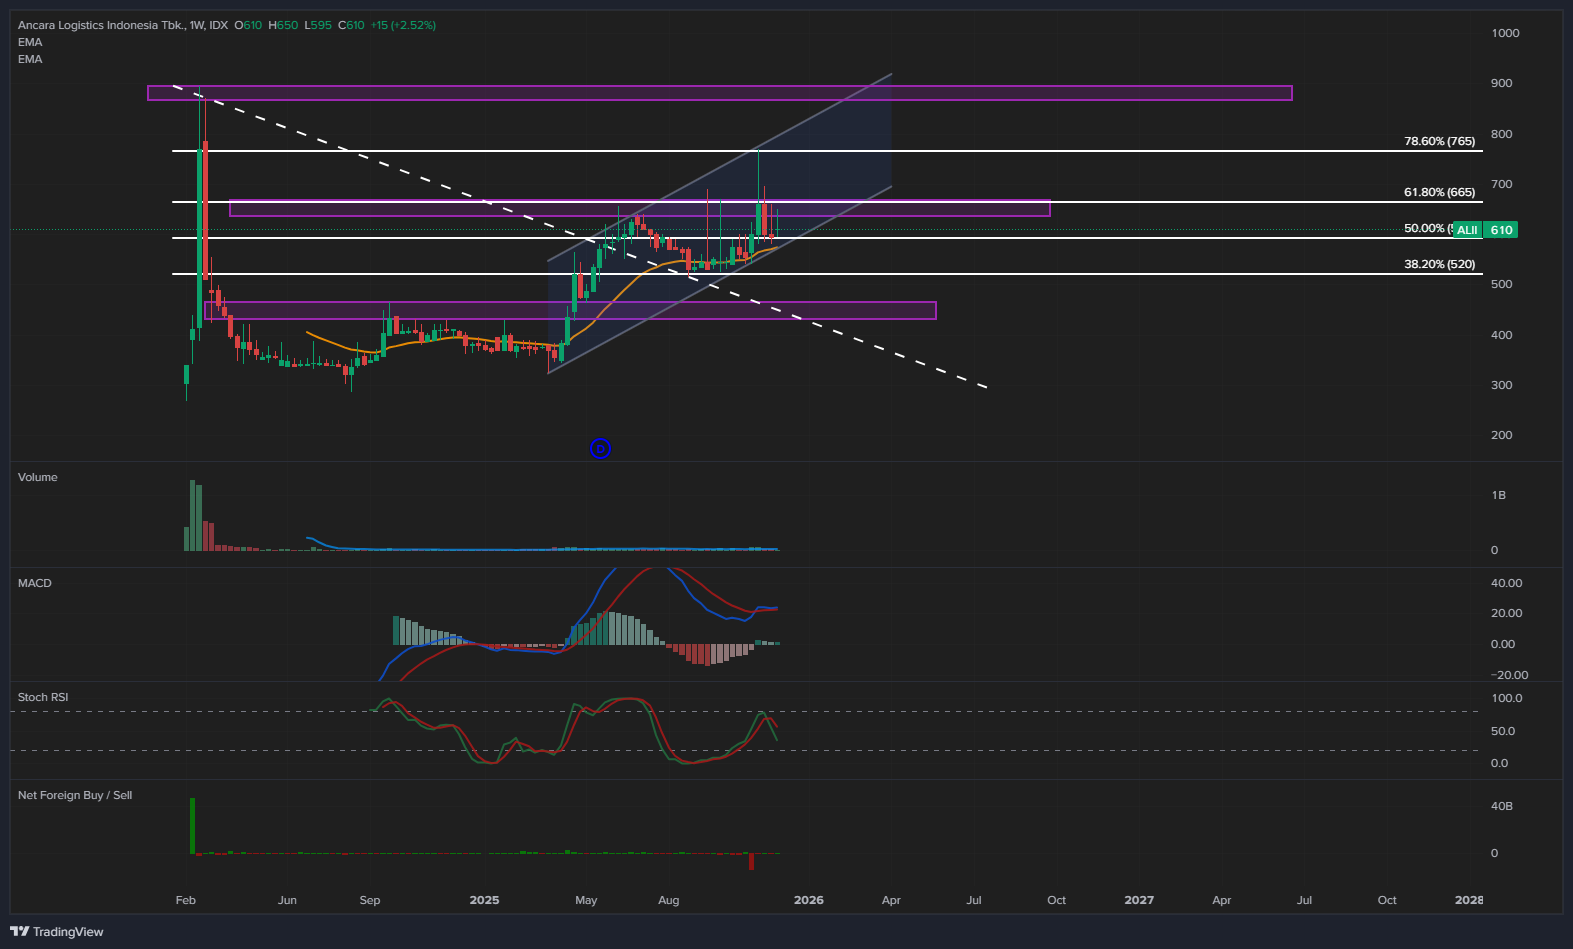The height and width of the screenshot is (949, 1573).
Task: Click the 1W timeframe label in header
Action: (197, 25)
